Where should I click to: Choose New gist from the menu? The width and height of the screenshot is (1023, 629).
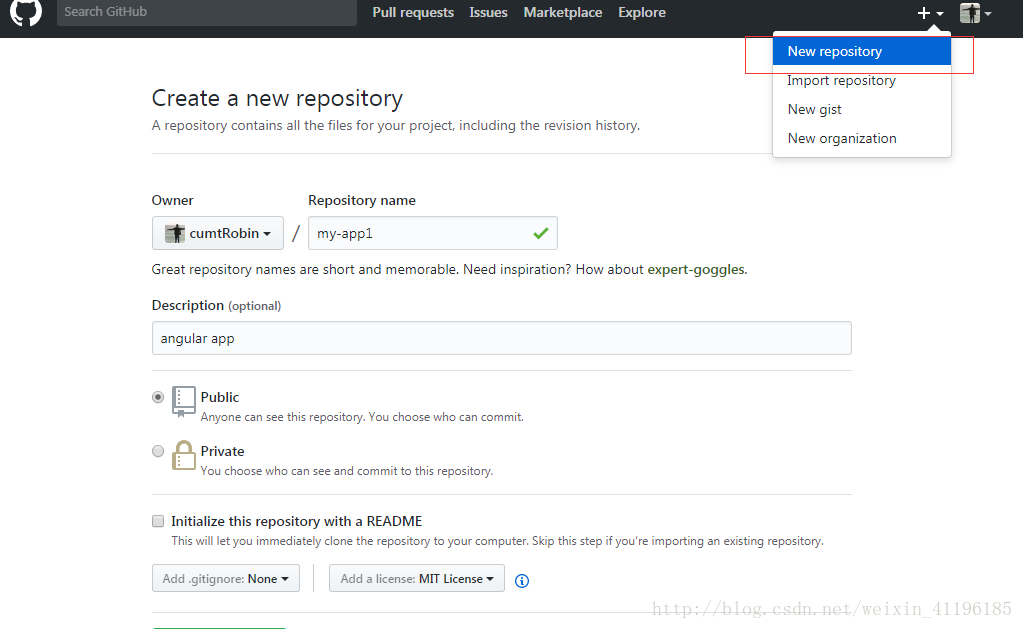[x=862, y=109]
